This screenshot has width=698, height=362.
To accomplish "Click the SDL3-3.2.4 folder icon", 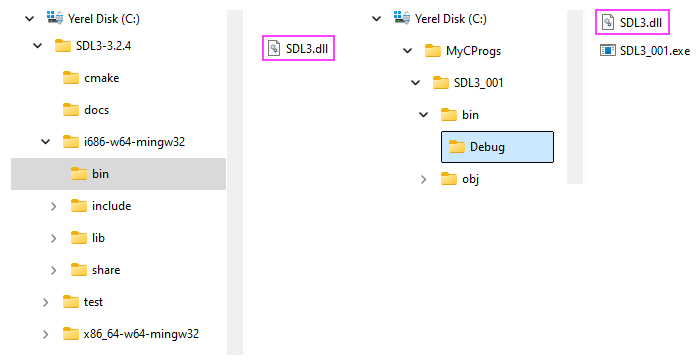I will [63, 46].
